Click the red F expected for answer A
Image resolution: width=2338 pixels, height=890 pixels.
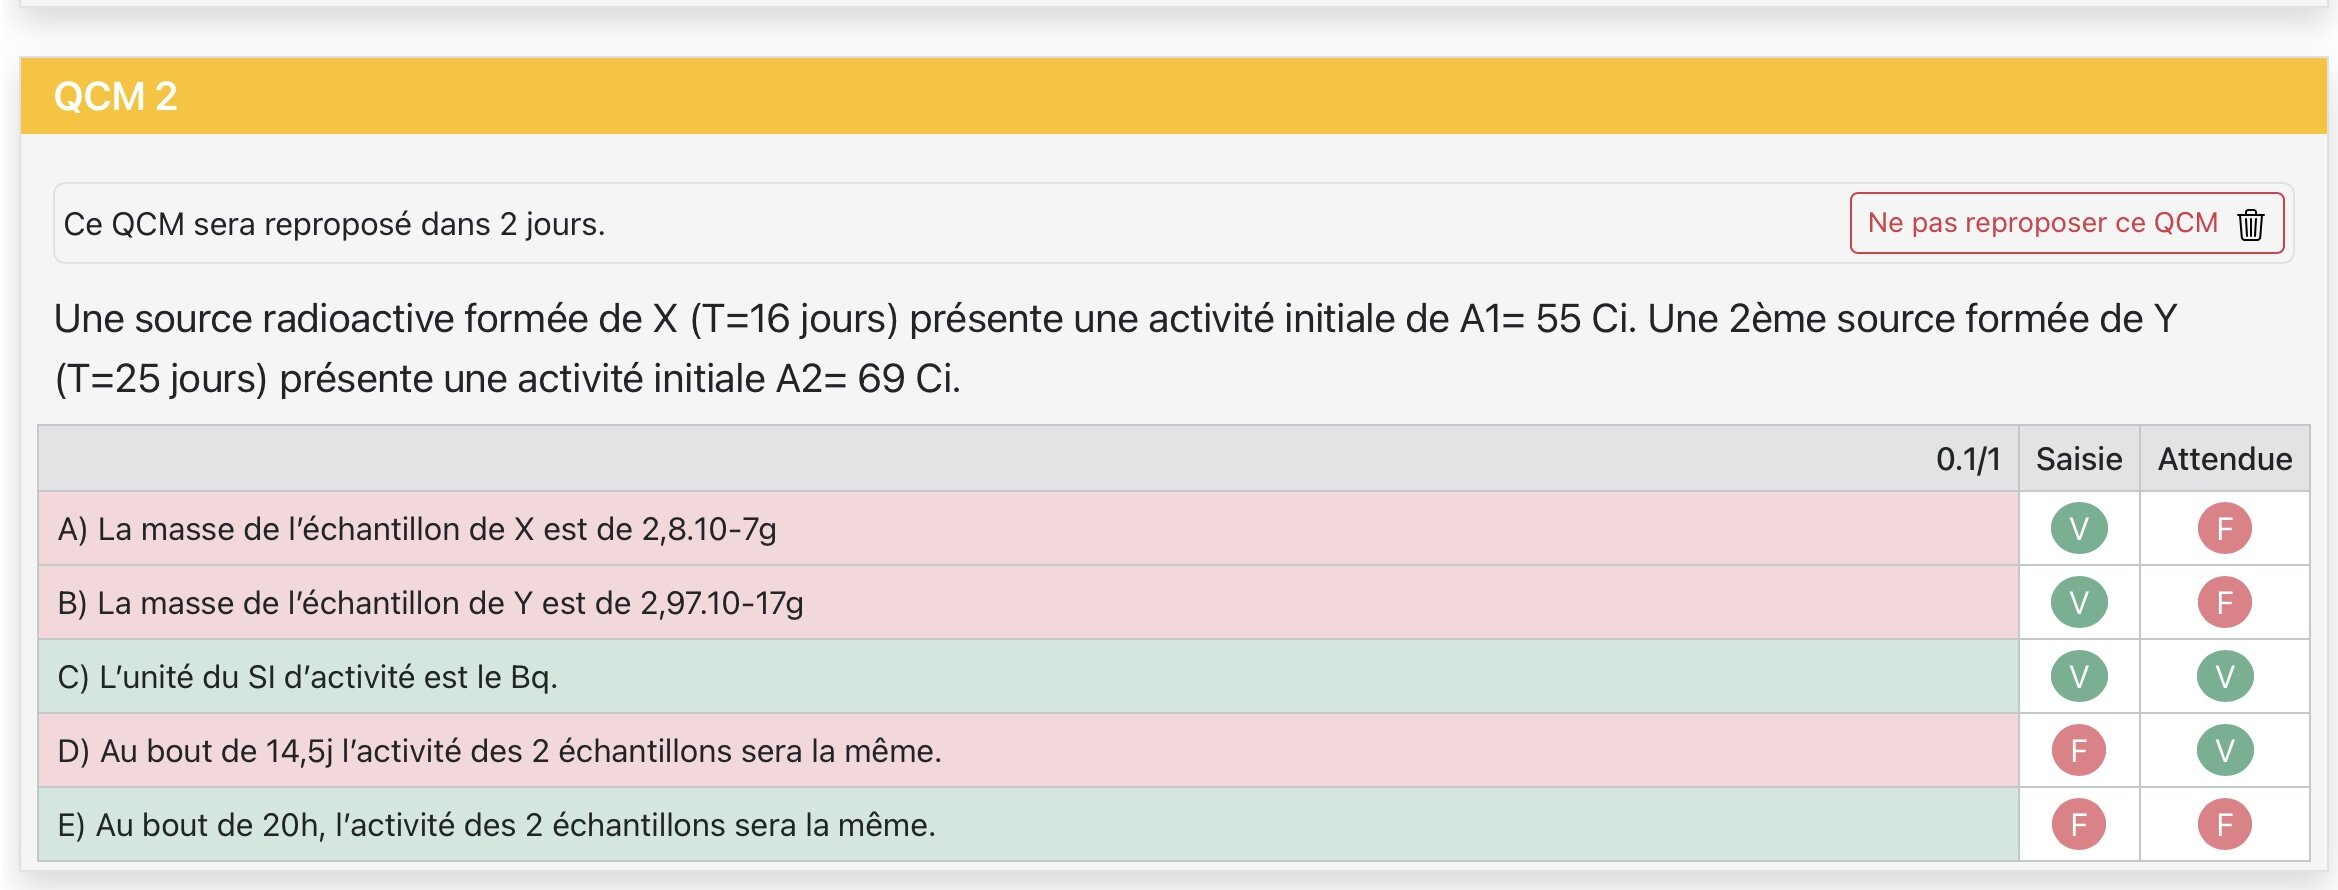pyautogui.click(x=2224, y=528)
